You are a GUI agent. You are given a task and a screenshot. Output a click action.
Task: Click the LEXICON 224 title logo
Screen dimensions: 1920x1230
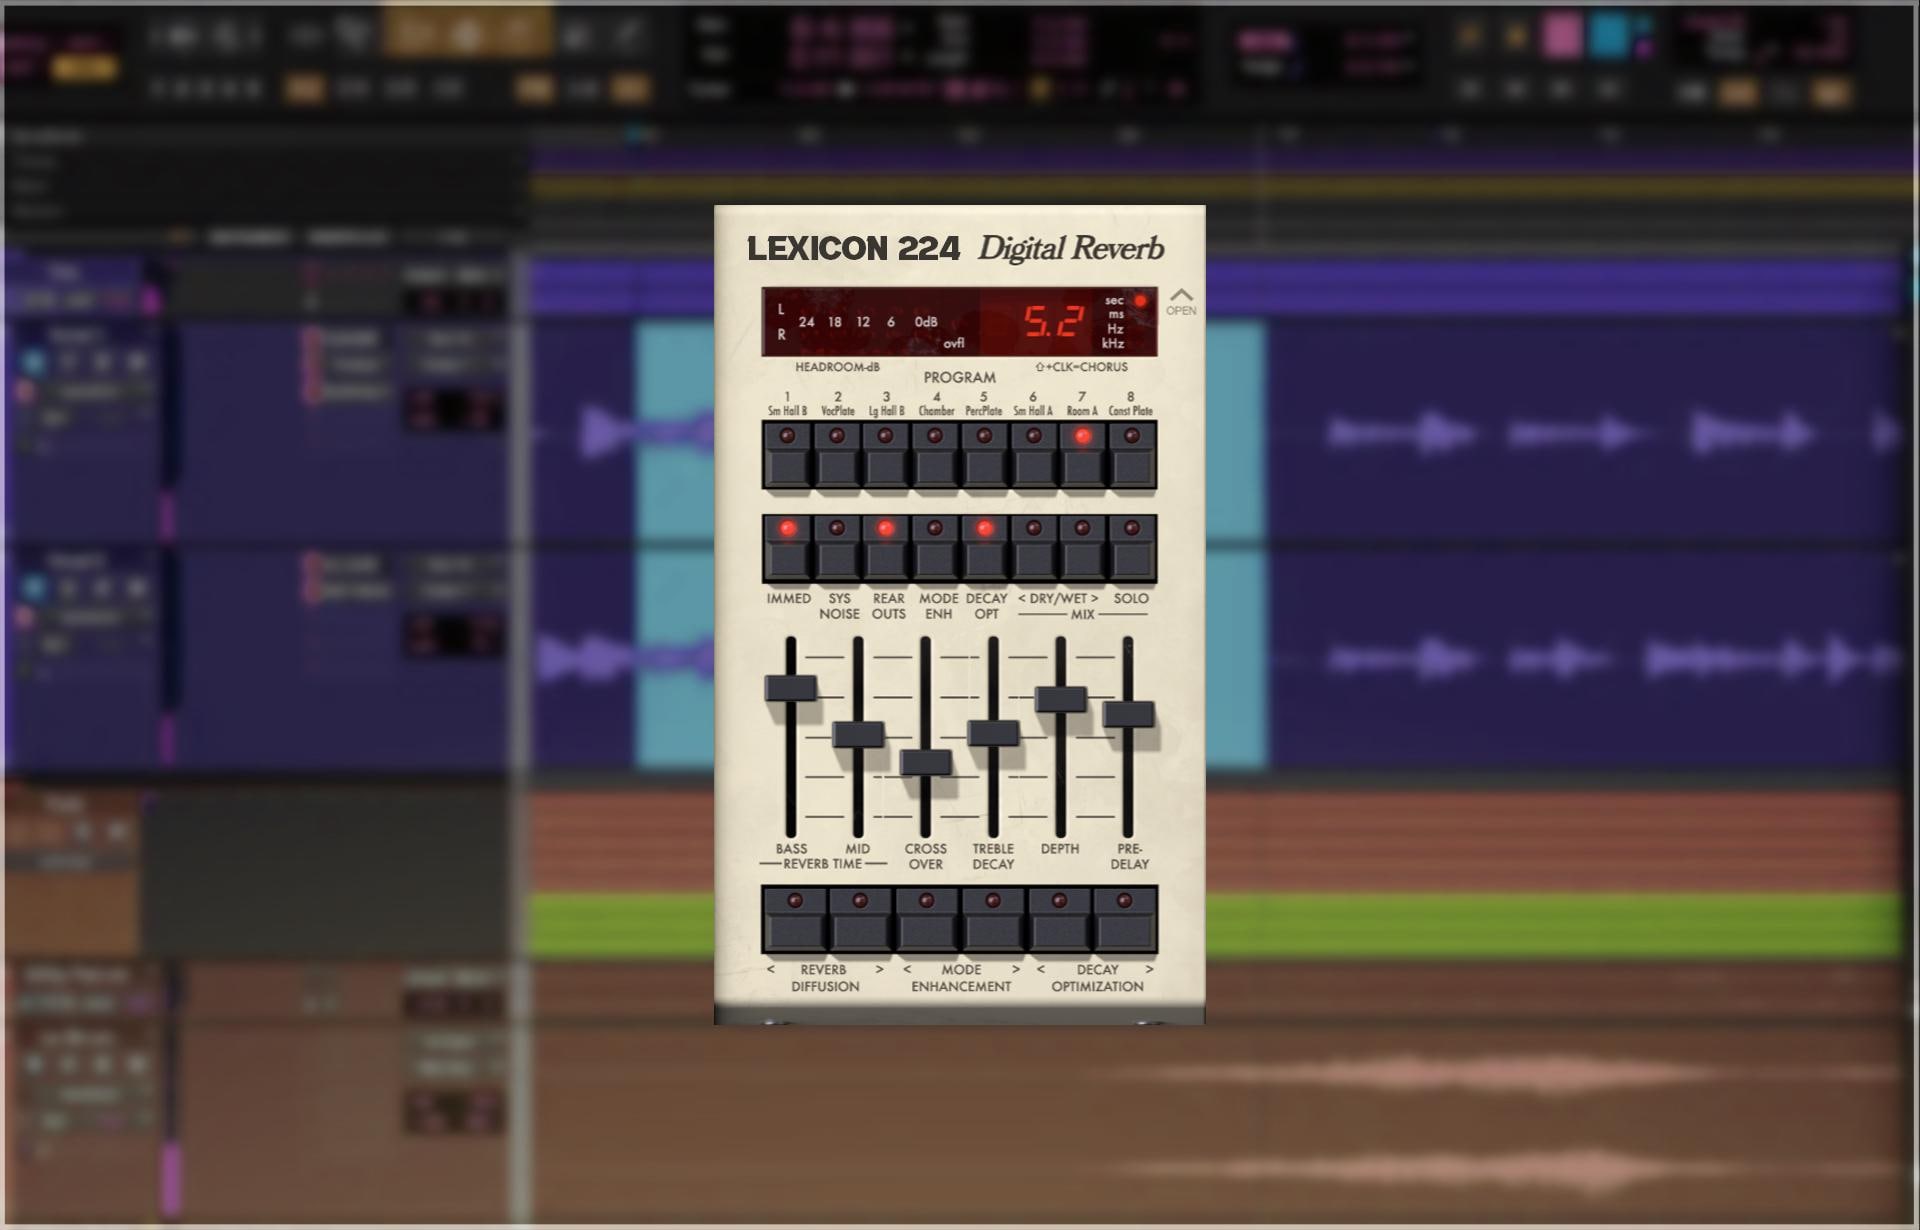(x=853, y=249)
